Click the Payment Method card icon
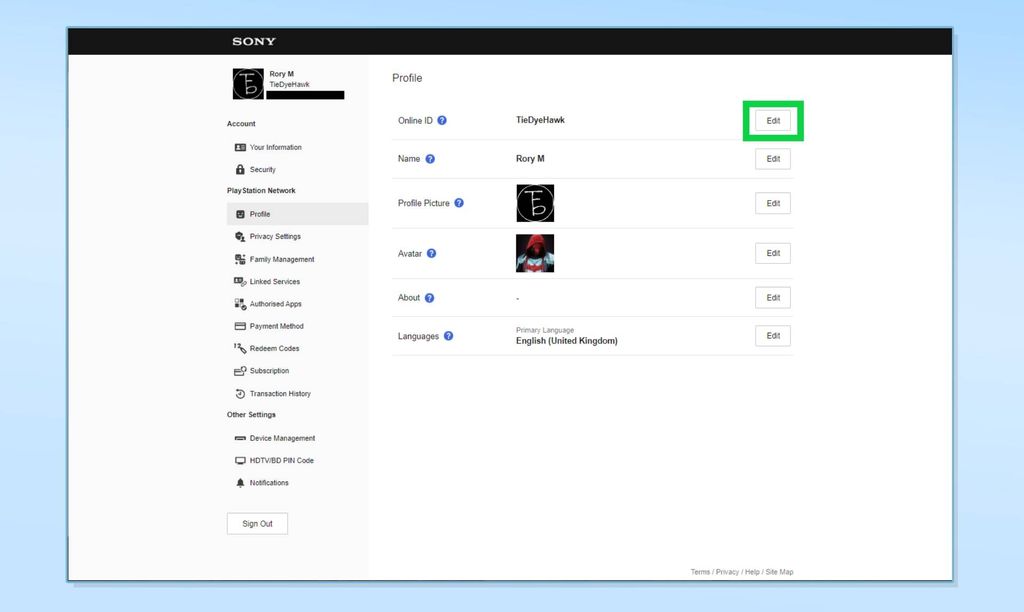 240,326
